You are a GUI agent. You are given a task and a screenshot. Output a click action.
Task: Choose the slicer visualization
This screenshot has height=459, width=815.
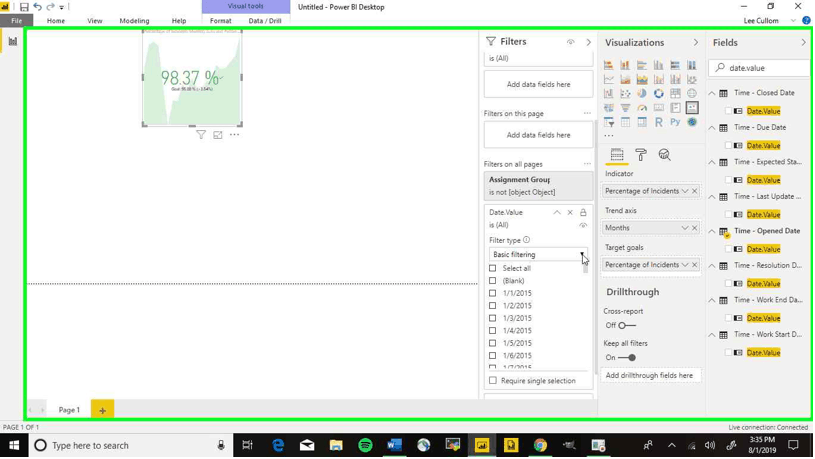tap(609, 122)
